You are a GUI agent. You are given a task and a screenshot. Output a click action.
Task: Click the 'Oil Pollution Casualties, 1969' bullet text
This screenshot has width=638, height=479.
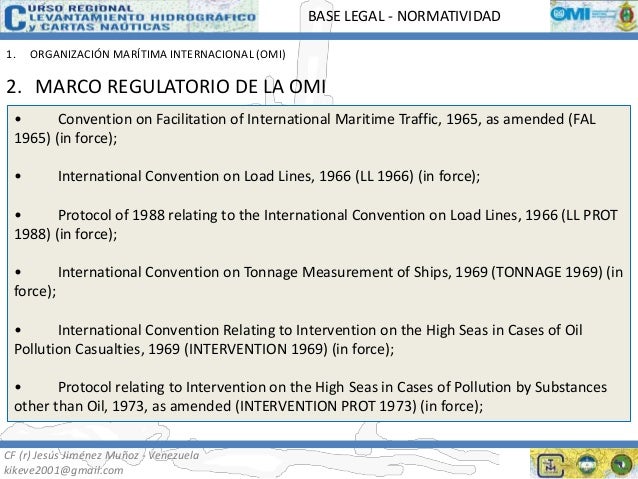298,339
